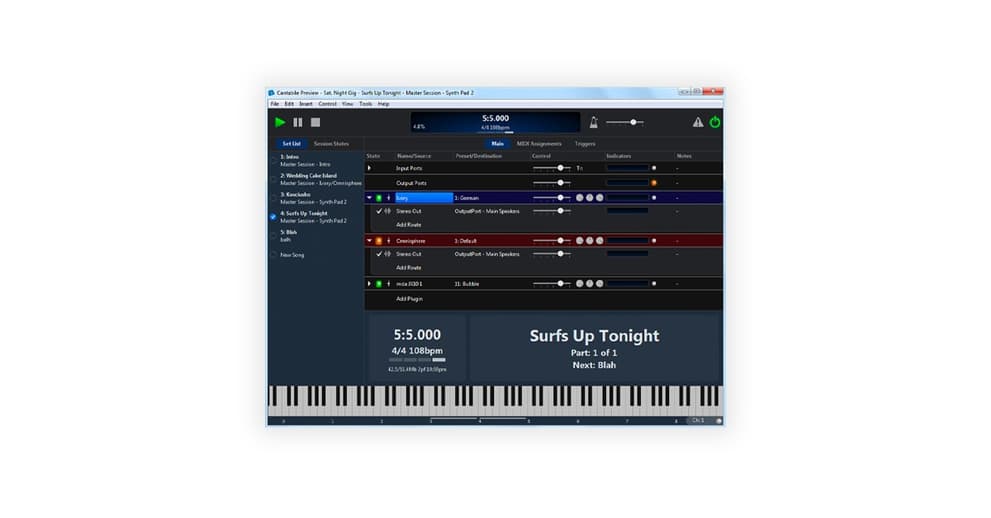Click the Output Ports orange indicator
This screenshot has width=991, height=518.
(654, 183)
